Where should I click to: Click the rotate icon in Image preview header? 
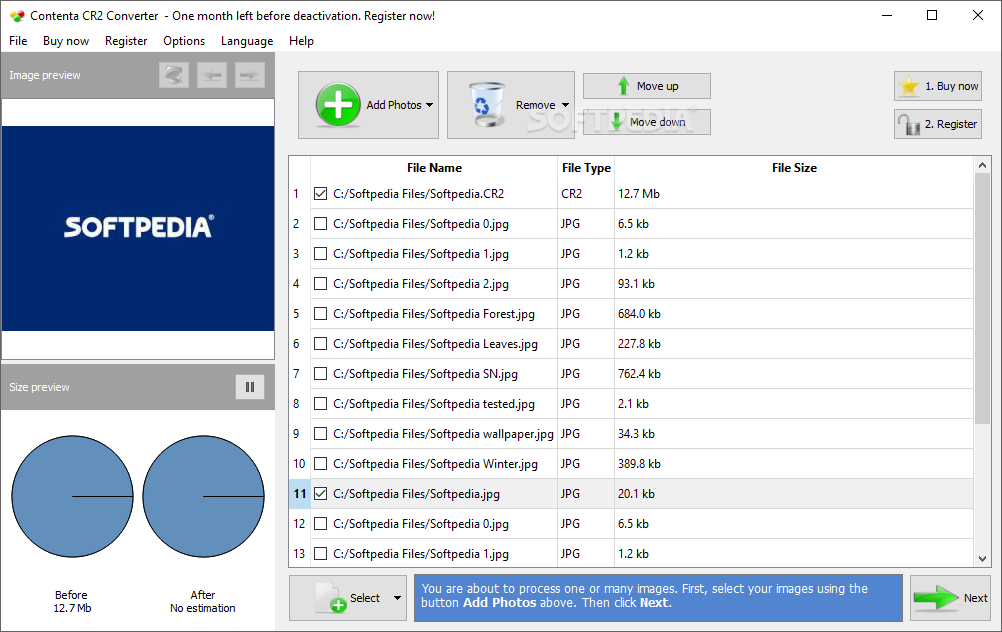(174, 75)
